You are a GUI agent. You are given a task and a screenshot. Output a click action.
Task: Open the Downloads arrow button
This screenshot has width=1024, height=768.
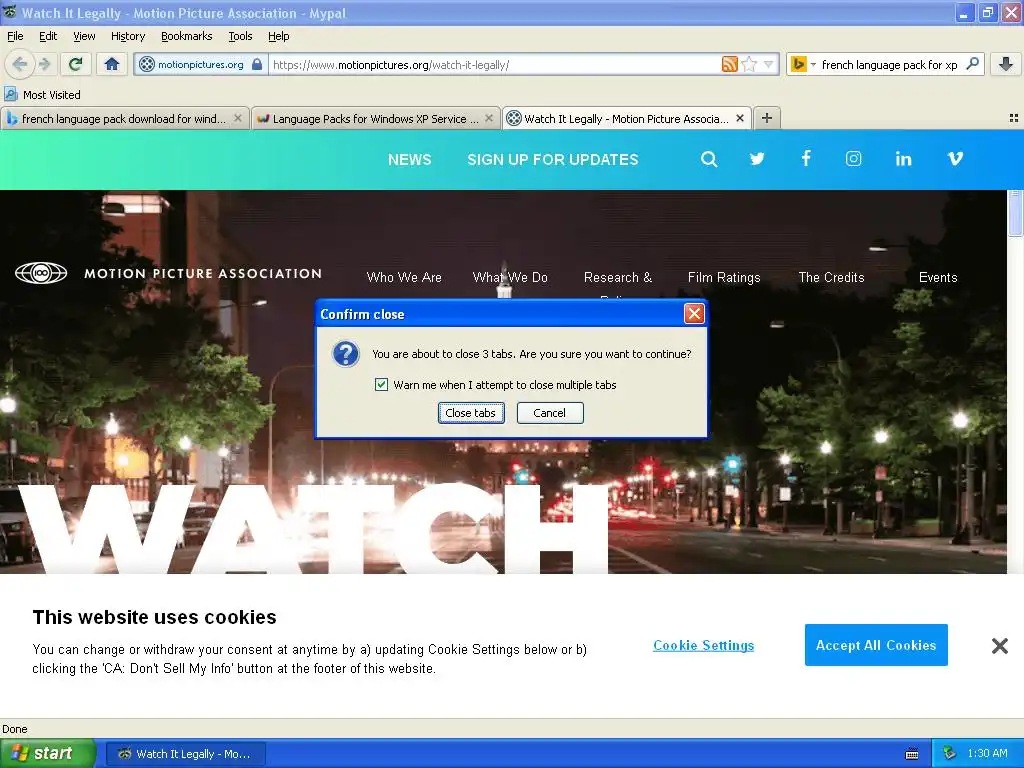coord(1006,64)
